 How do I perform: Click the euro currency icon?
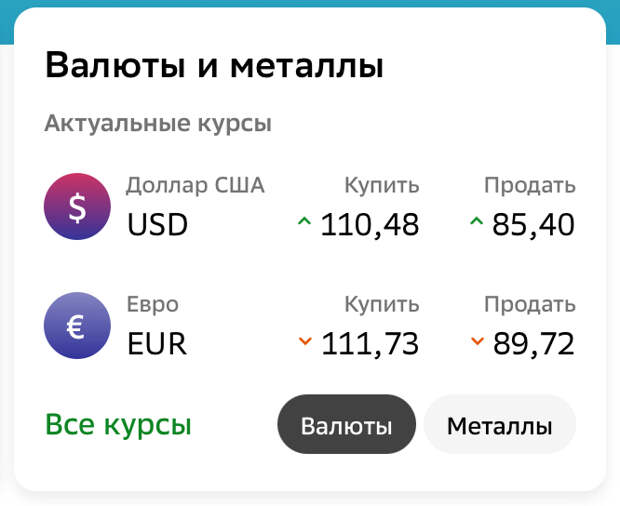click(77, 325)
